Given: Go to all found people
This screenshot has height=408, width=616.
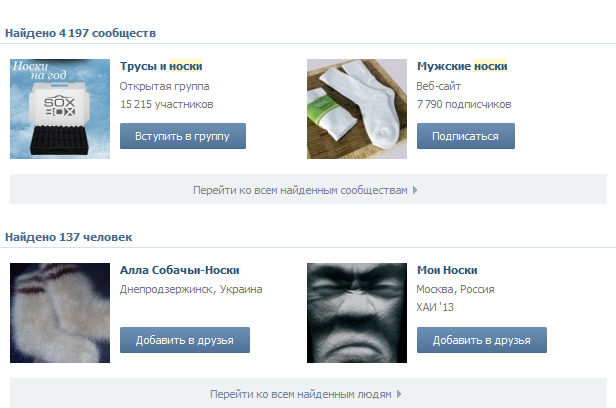Looking at the screenshot, I should [x=308, y=393].
